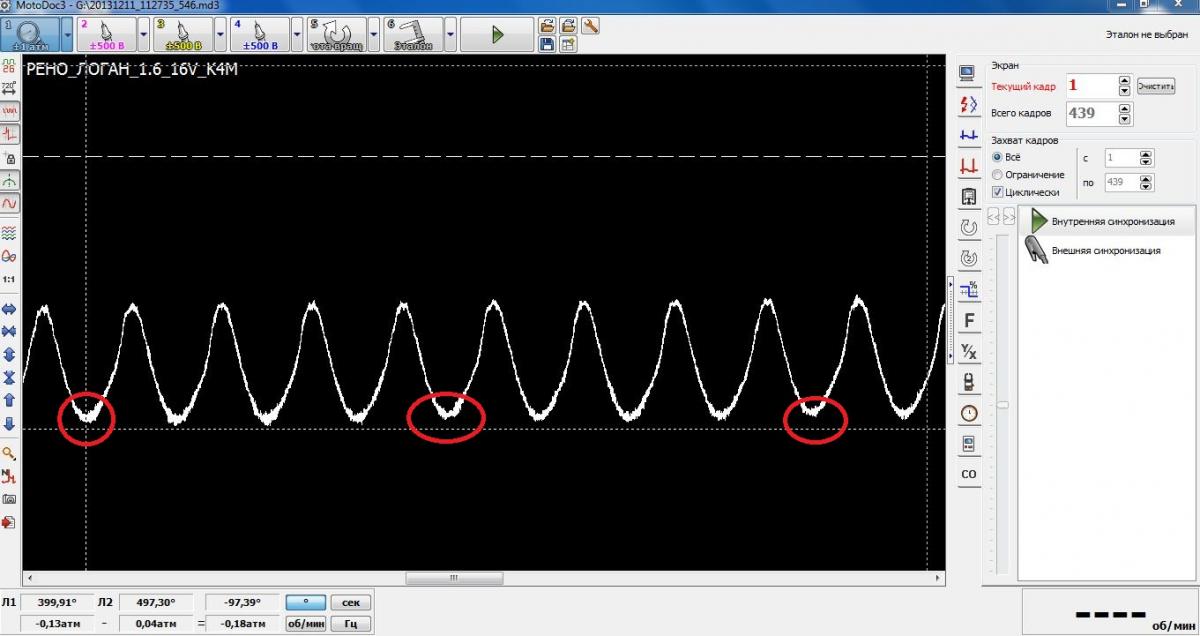Click the CO analysis icon
This screenshot has width=1200, height=636.
click(x=967, y=474)
